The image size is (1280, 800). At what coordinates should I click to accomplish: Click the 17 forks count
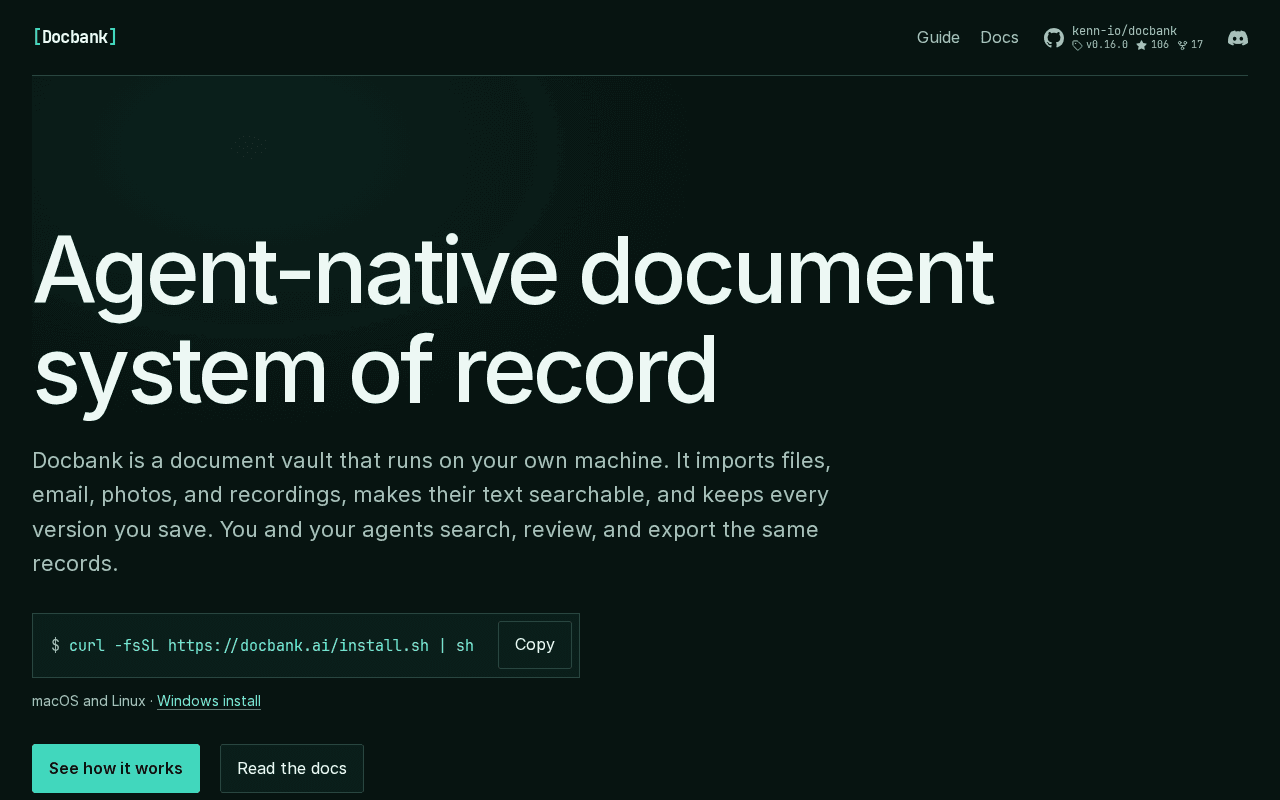pos(1197,45)
